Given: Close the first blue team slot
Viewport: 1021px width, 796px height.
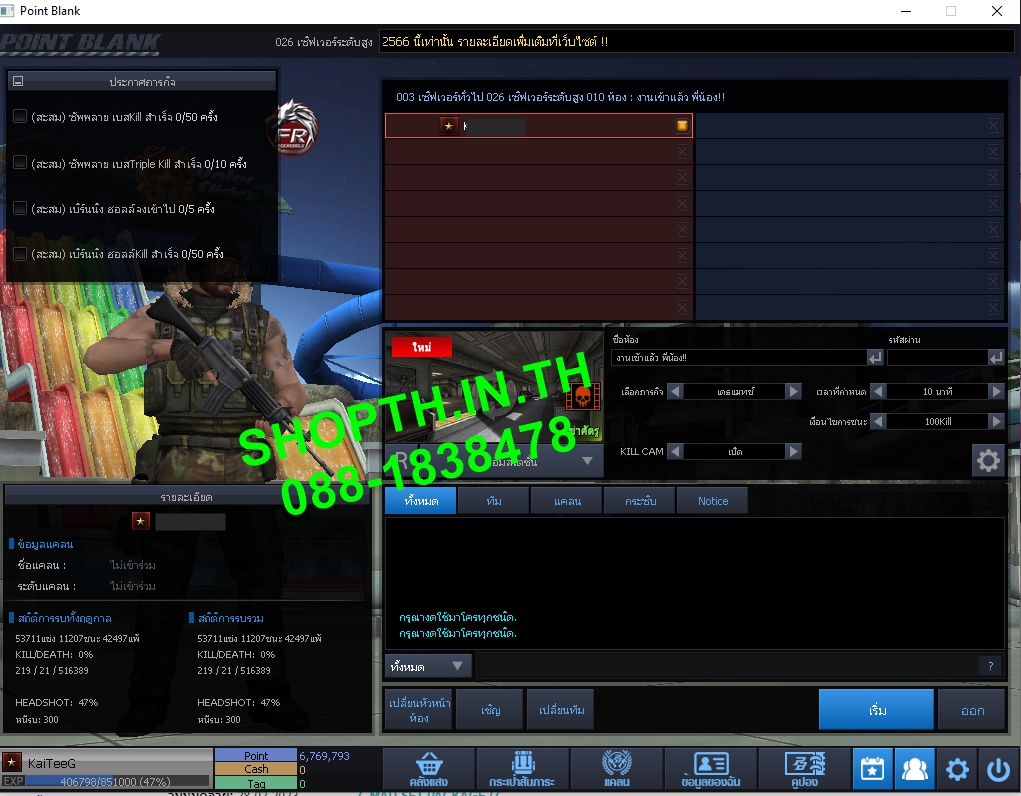Looking at the screenshot, I should 993,126.
